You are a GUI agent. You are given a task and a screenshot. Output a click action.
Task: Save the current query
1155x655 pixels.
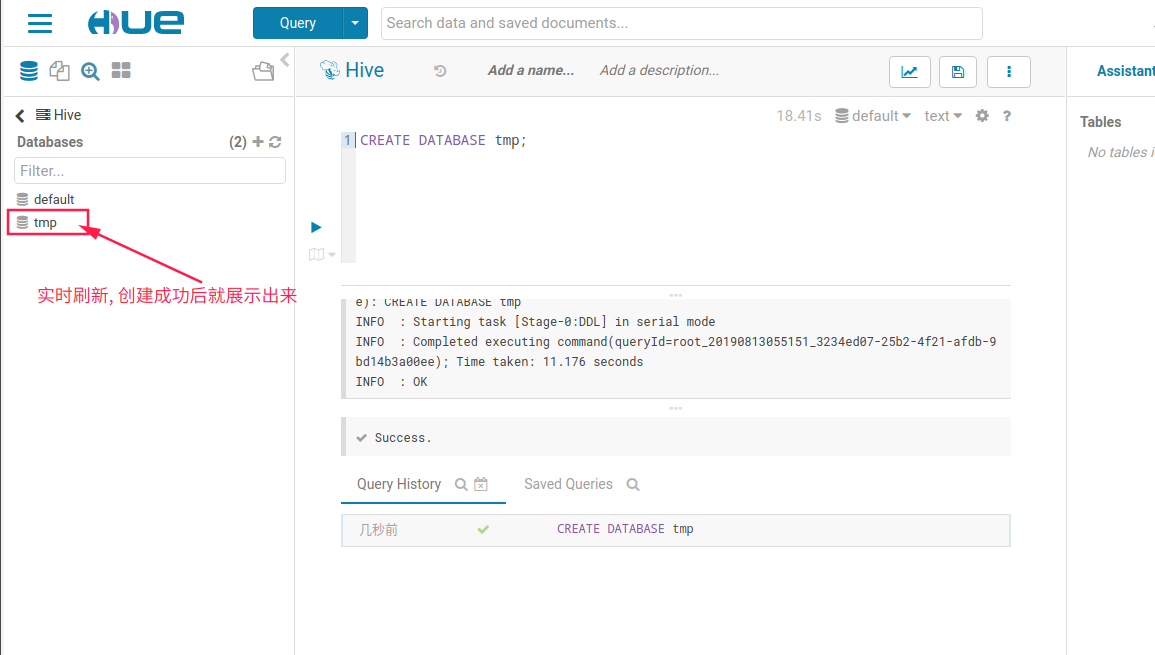point(958,71)
